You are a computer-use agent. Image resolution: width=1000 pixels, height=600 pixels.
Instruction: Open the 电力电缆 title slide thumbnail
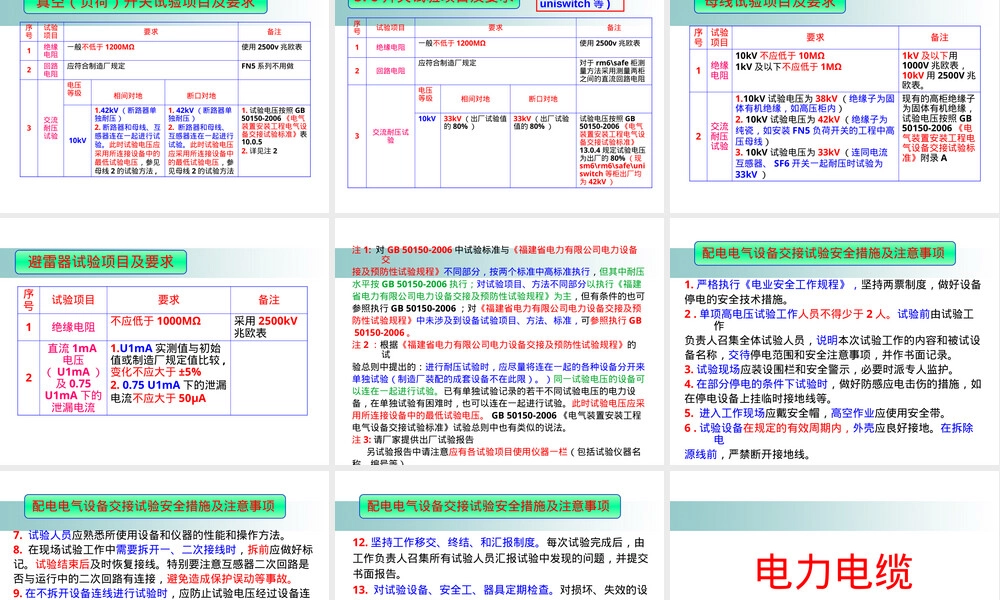point(834,536)
